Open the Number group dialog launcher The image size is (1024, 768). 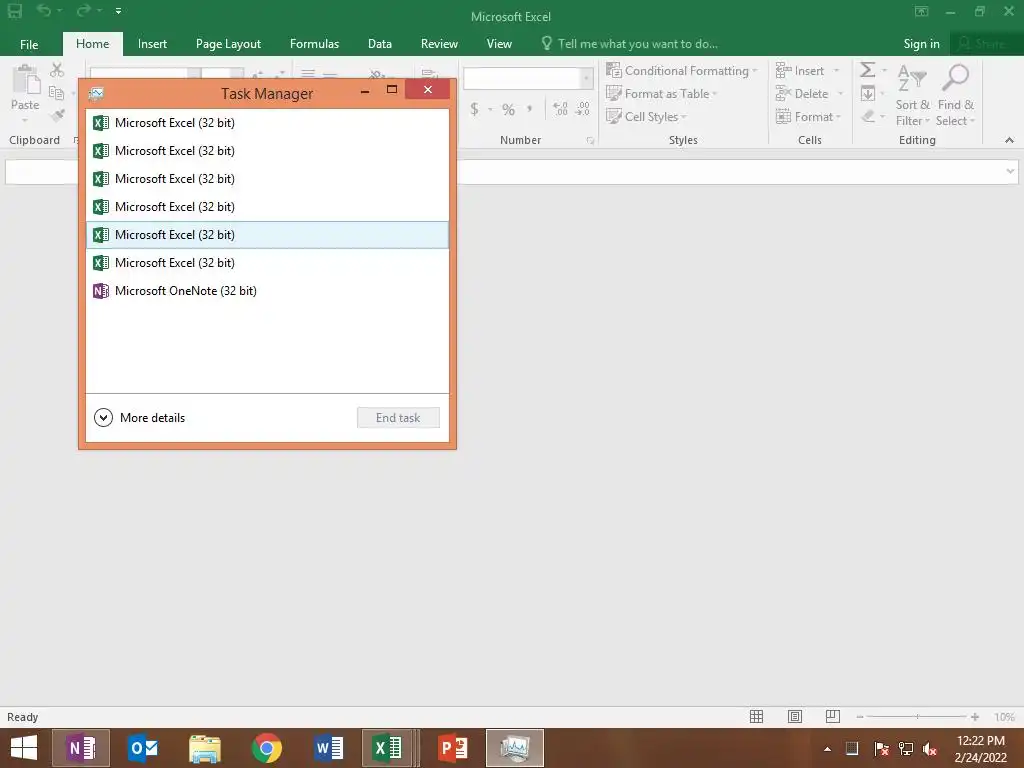point(590,140)
